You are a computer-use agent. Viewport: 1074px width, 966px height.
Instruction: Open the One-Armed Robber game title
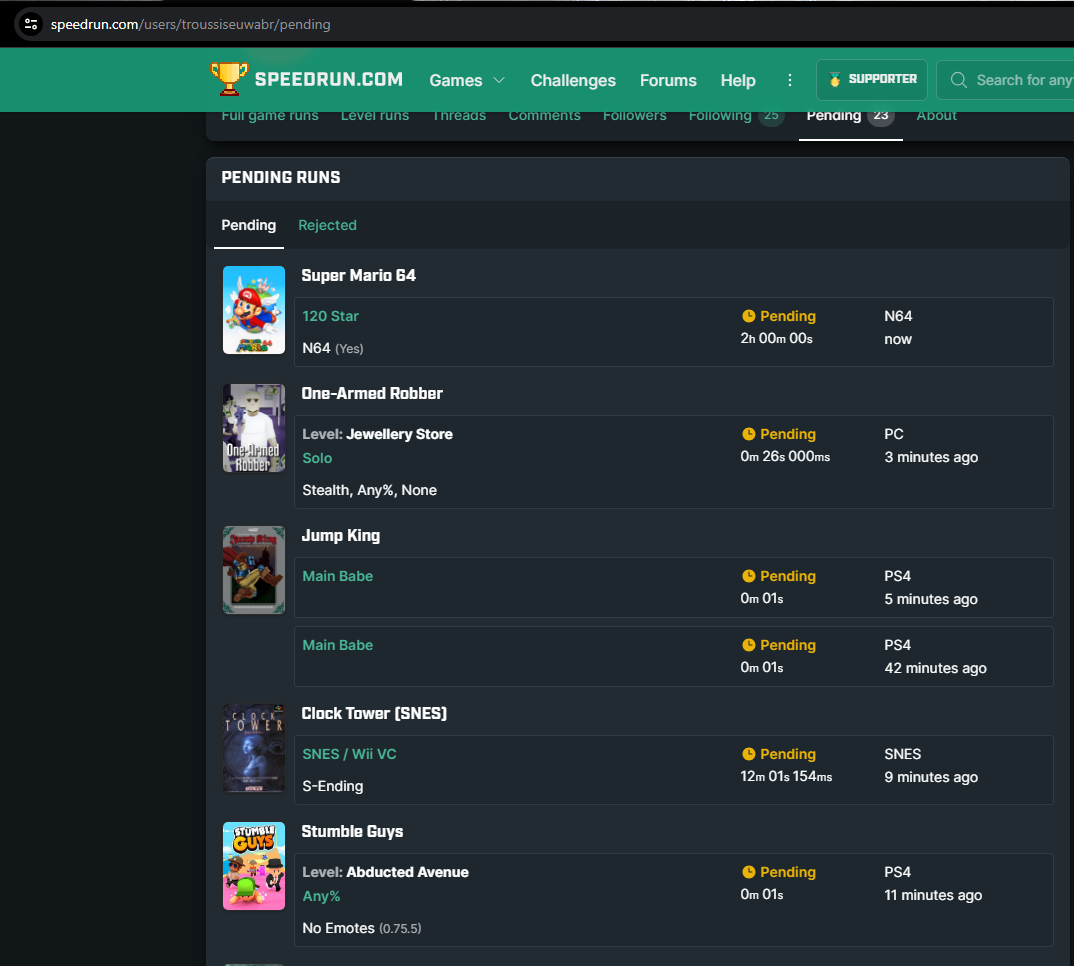(x=372, y=393)
